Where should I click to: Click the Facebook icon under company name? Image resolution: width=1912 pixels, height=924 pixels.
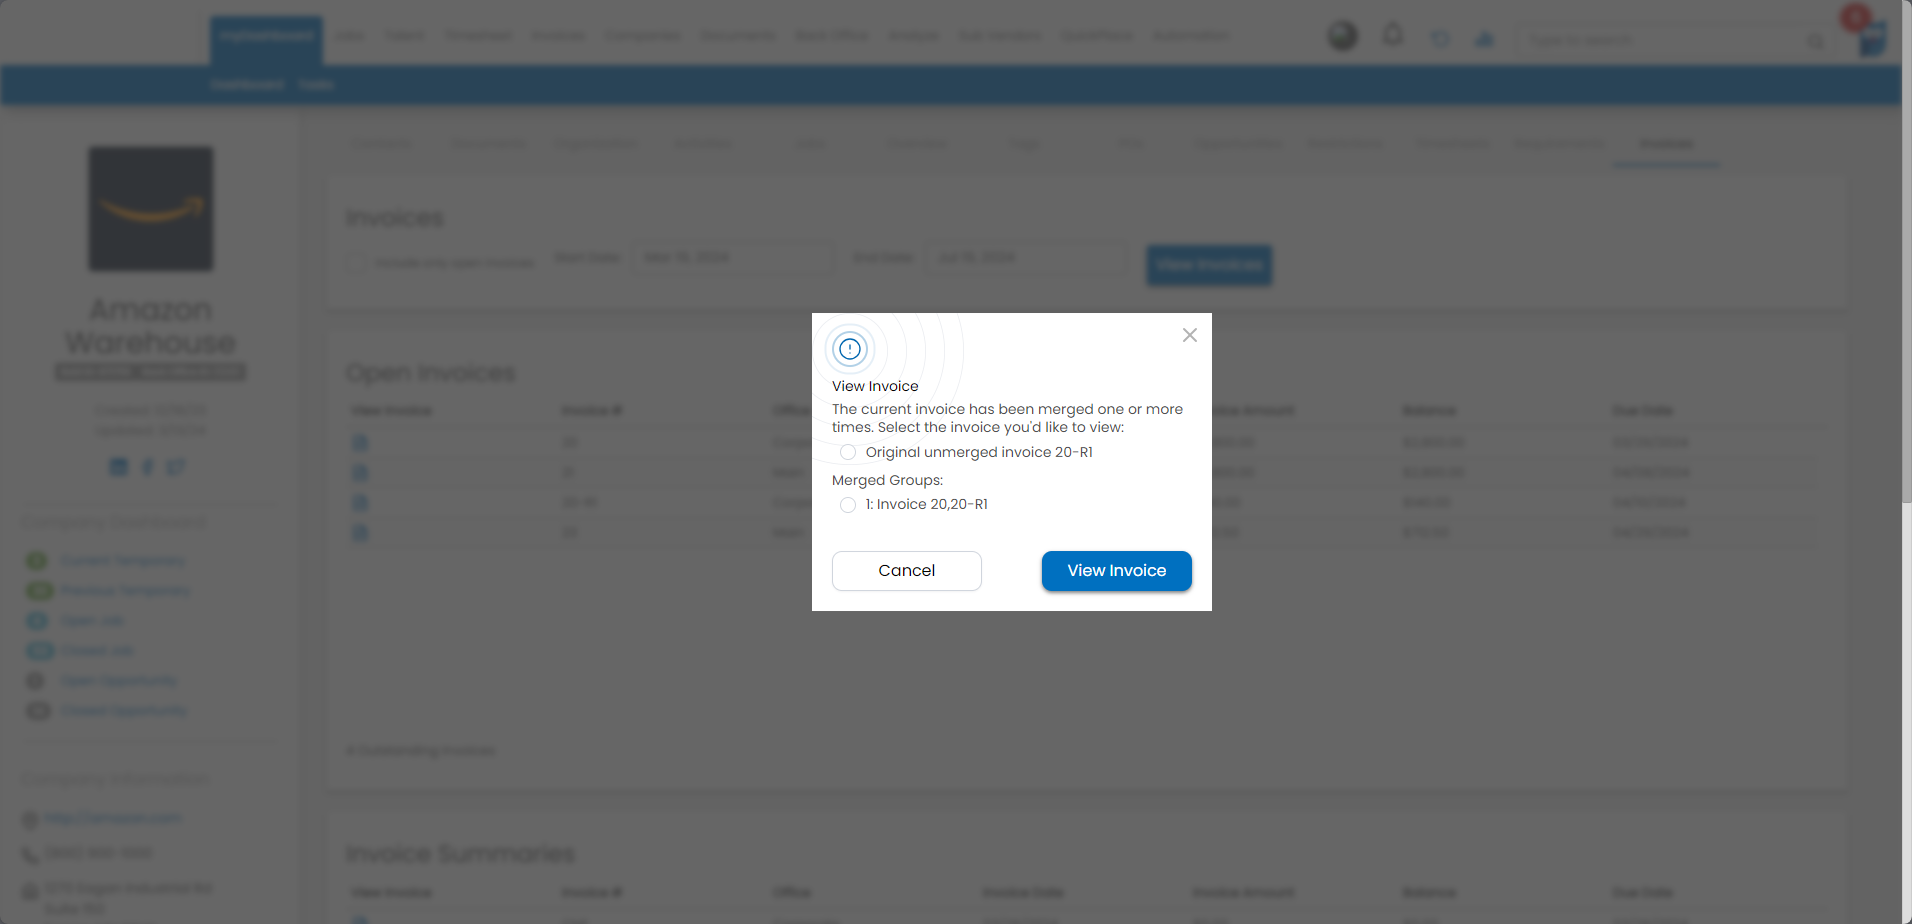pyautogui.click(x=147, y=467)
